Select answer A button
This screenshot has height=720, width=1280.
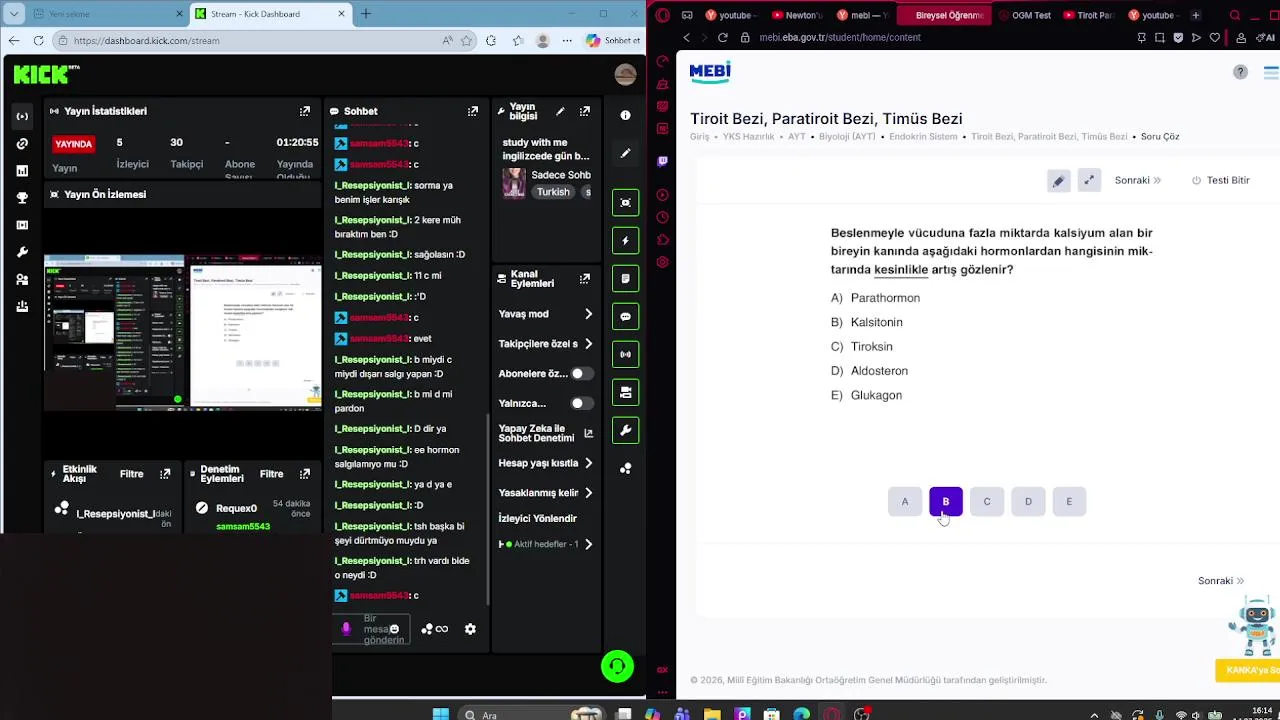click(x=905, y=502)
